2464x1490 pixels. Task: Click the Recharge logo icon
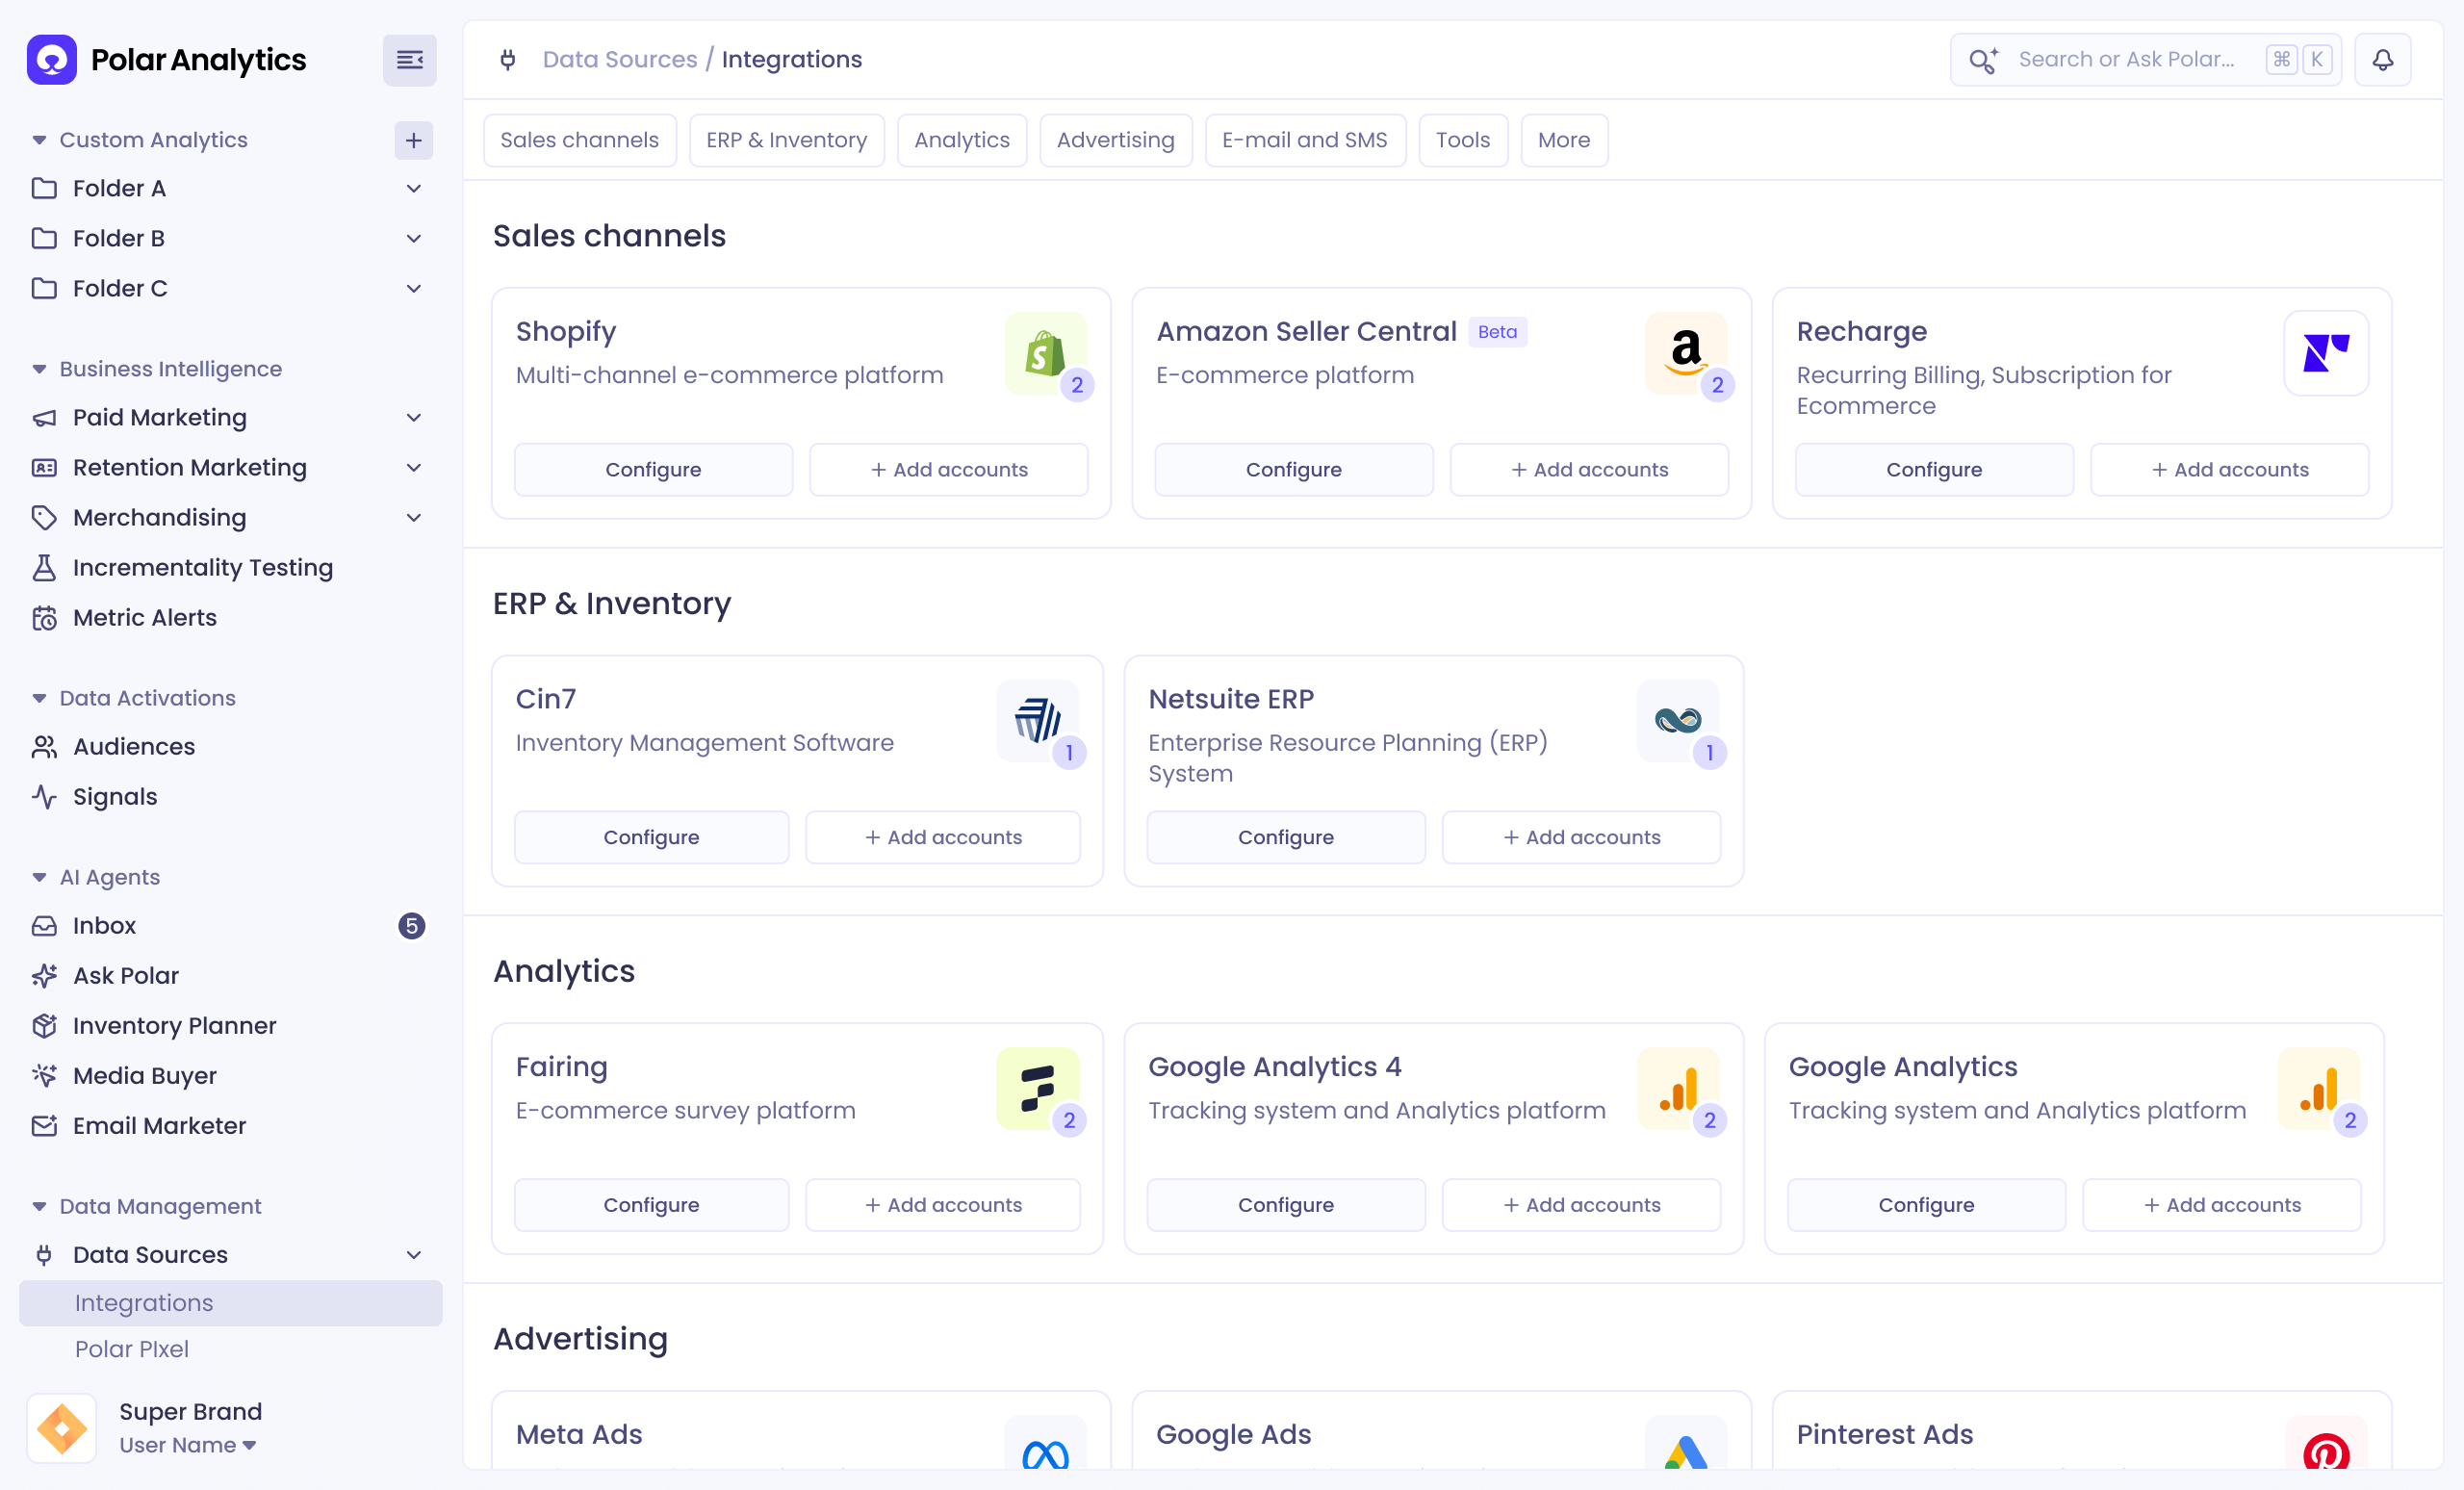tap(2326, 353)
